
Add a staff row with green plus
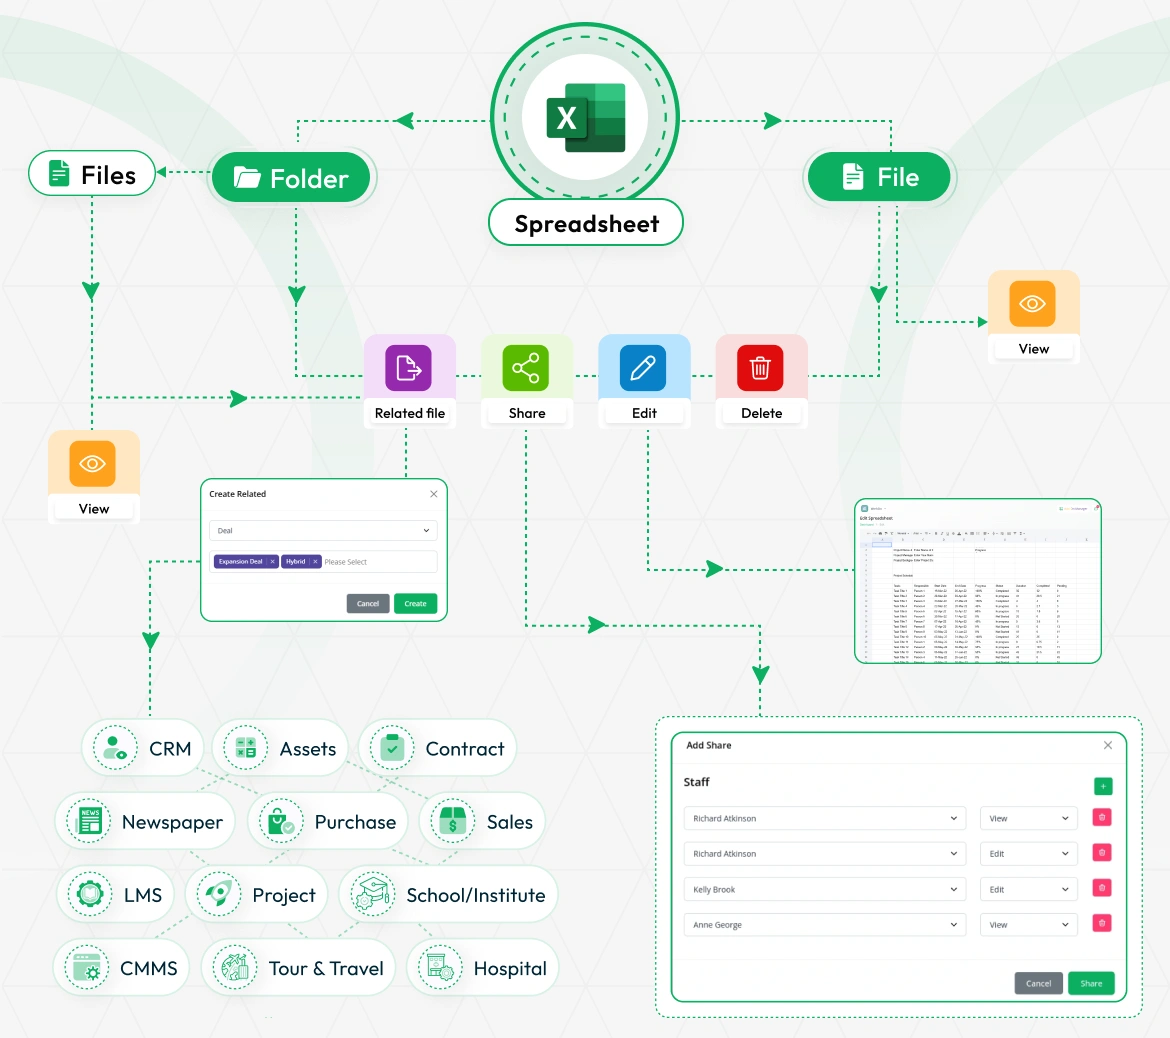pyautogui.click(x=1103, y=786)
